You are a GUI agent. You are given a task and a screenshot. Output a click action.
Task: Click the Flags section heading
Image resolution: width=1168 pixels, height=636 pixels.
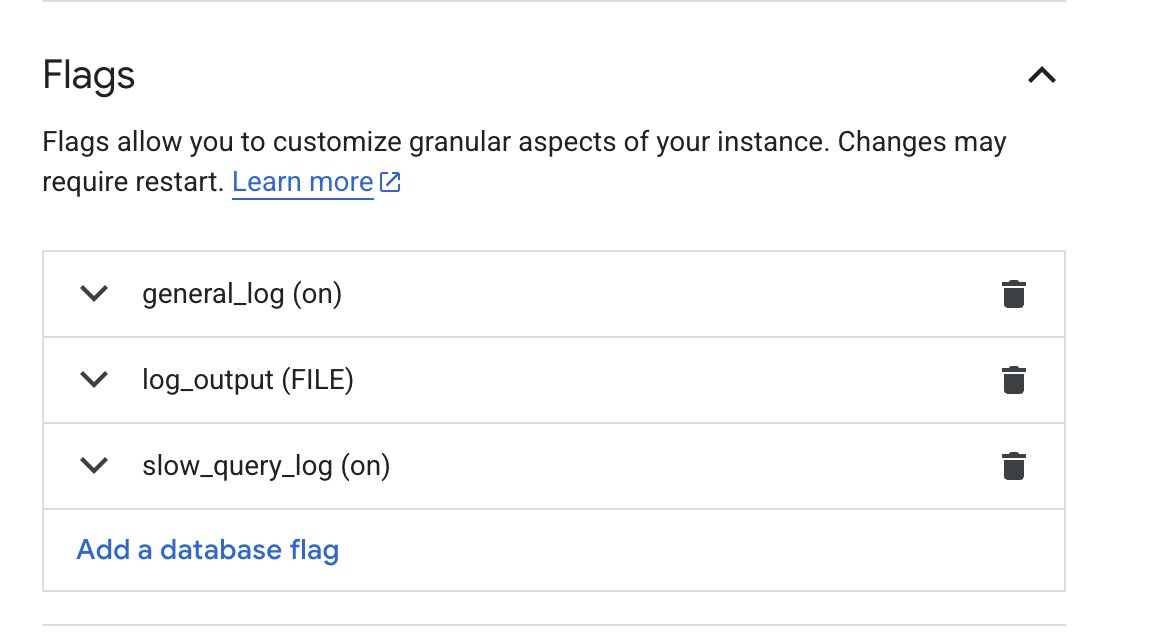pyautogui.click(x=89, y=76)
